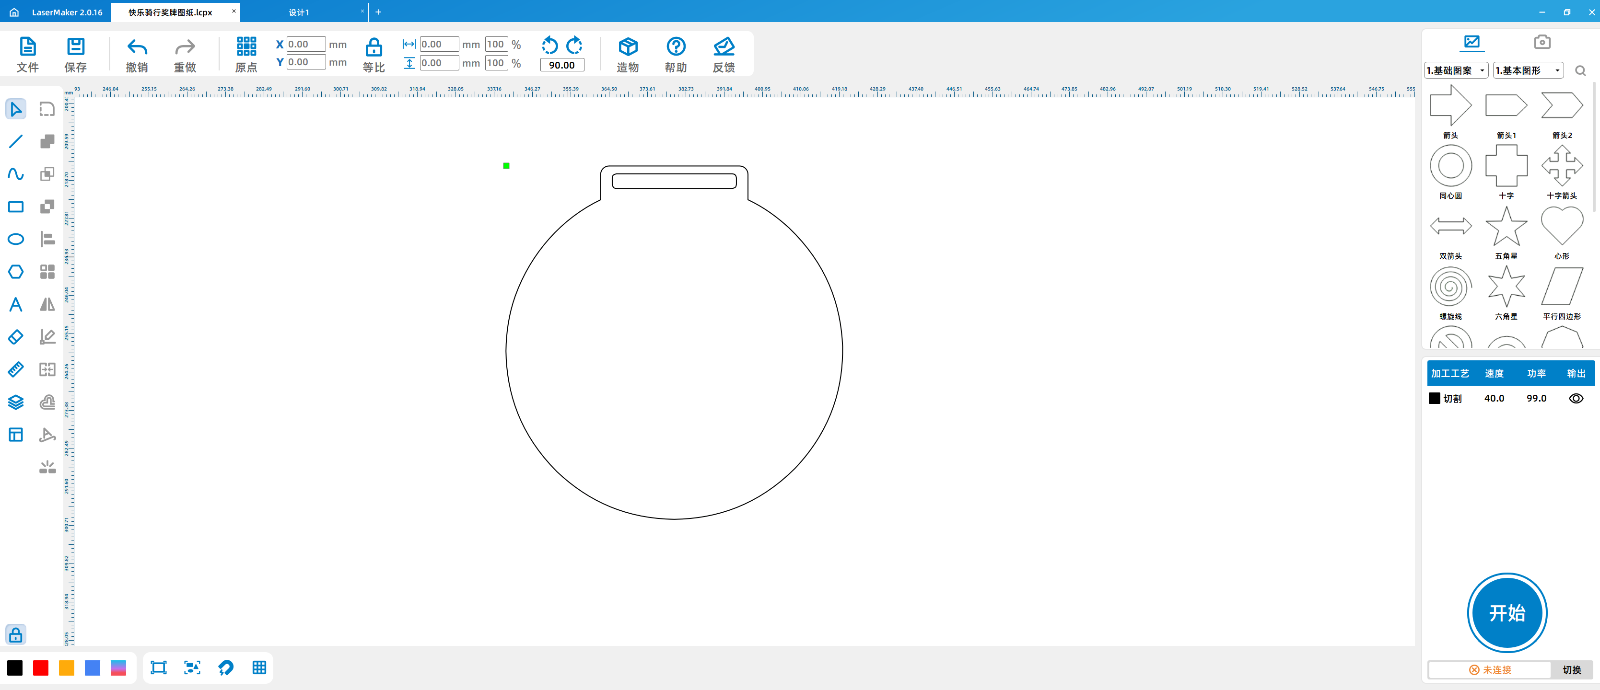1600x690 pixels.
Task: Pick the eraser tool
Action: 16,337
